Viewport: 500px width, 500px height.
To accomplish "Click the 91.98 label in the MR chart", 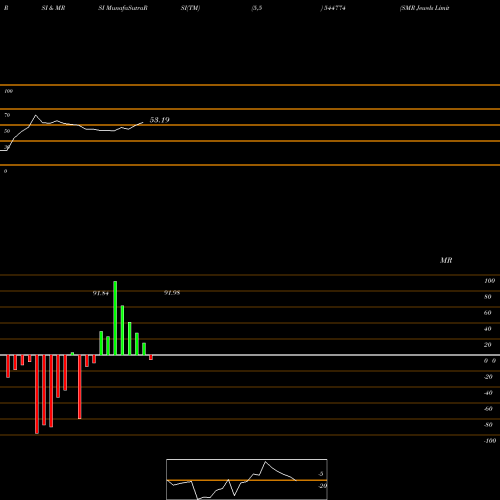I will tap(172, 293).
